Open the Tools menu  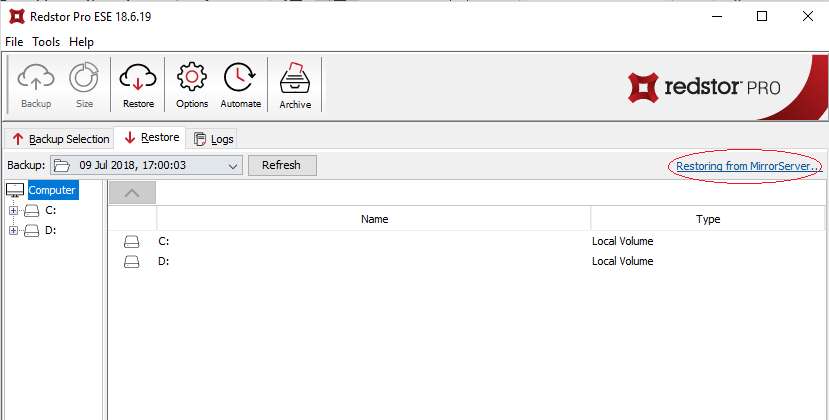(x=46, y=42)
